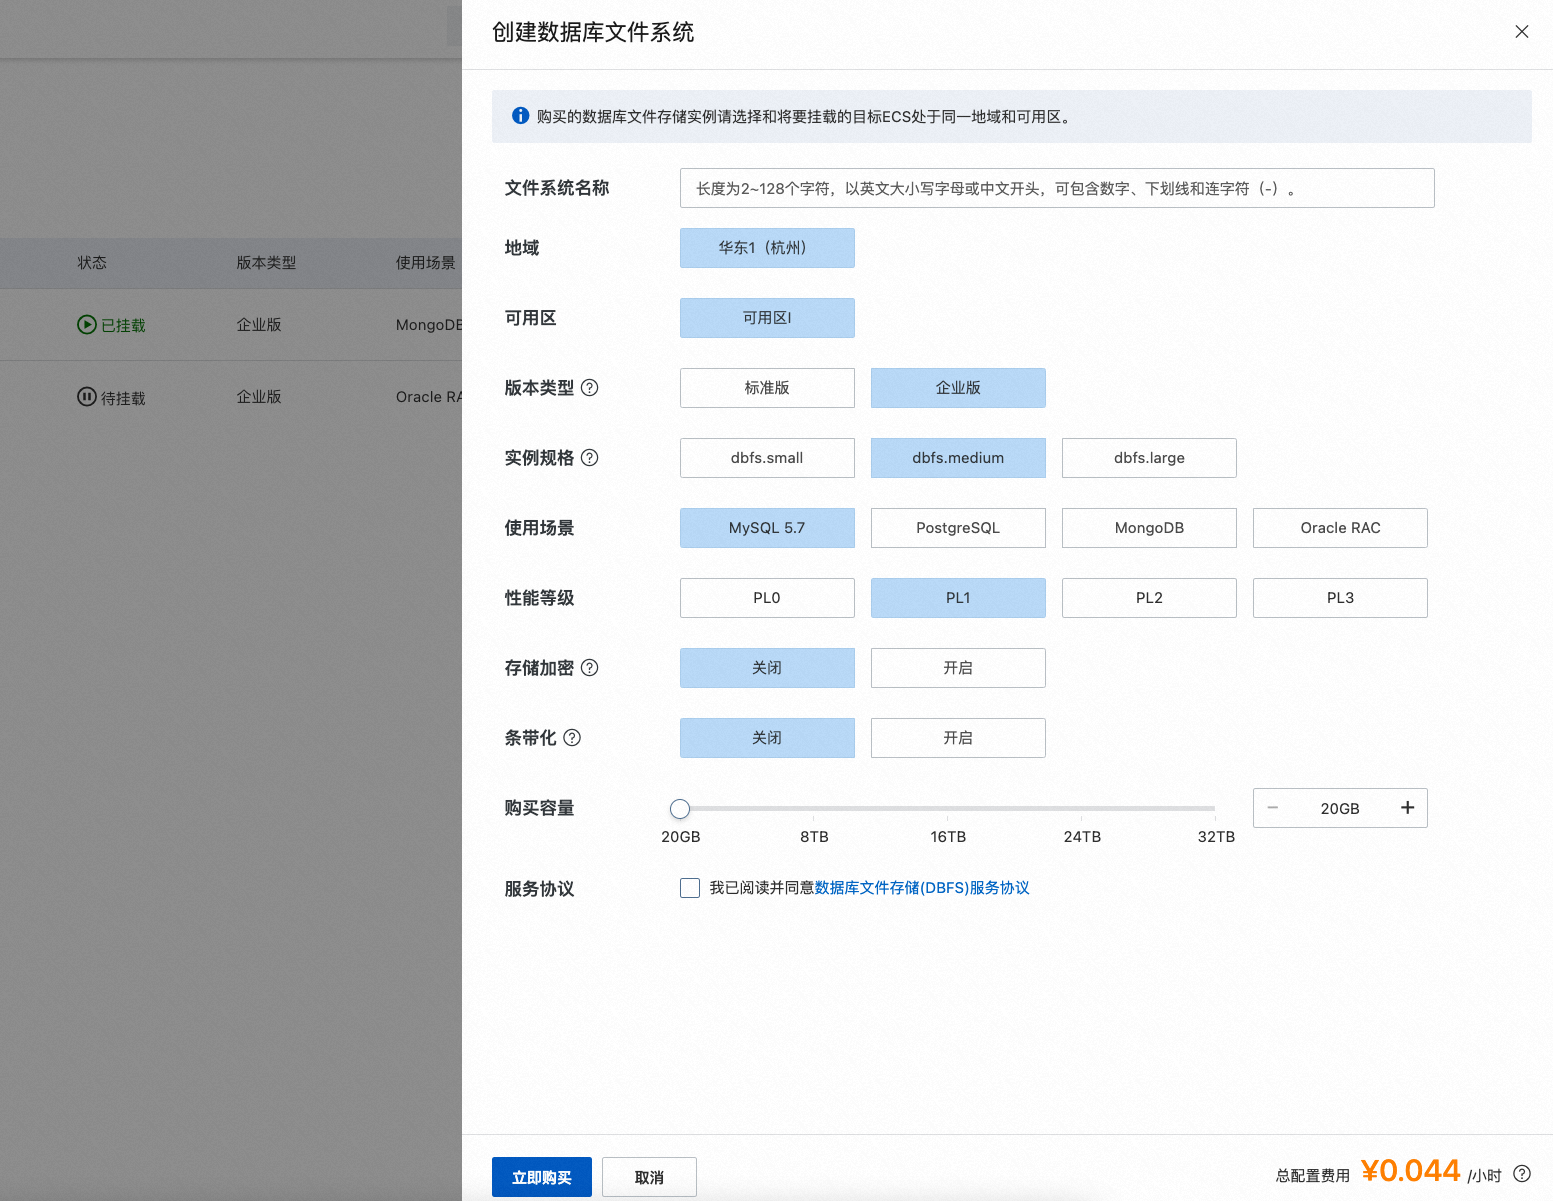Click the 状态 column header in background table
This screenshot has height=1201, width=1553.
[92, 263]
